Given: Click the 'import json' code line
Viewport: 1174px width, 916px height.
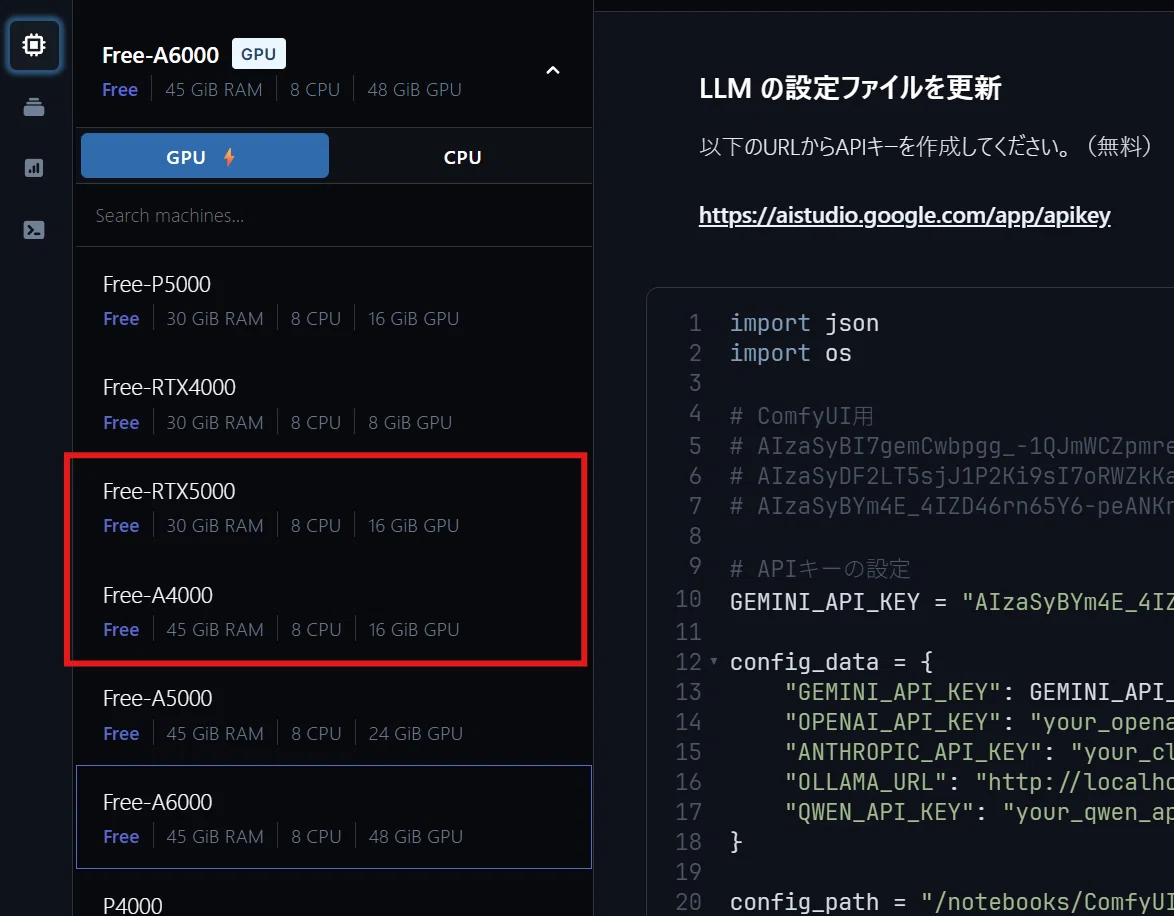Looking at the screenshot, I should pyautogui.click(x=804, y=323).
